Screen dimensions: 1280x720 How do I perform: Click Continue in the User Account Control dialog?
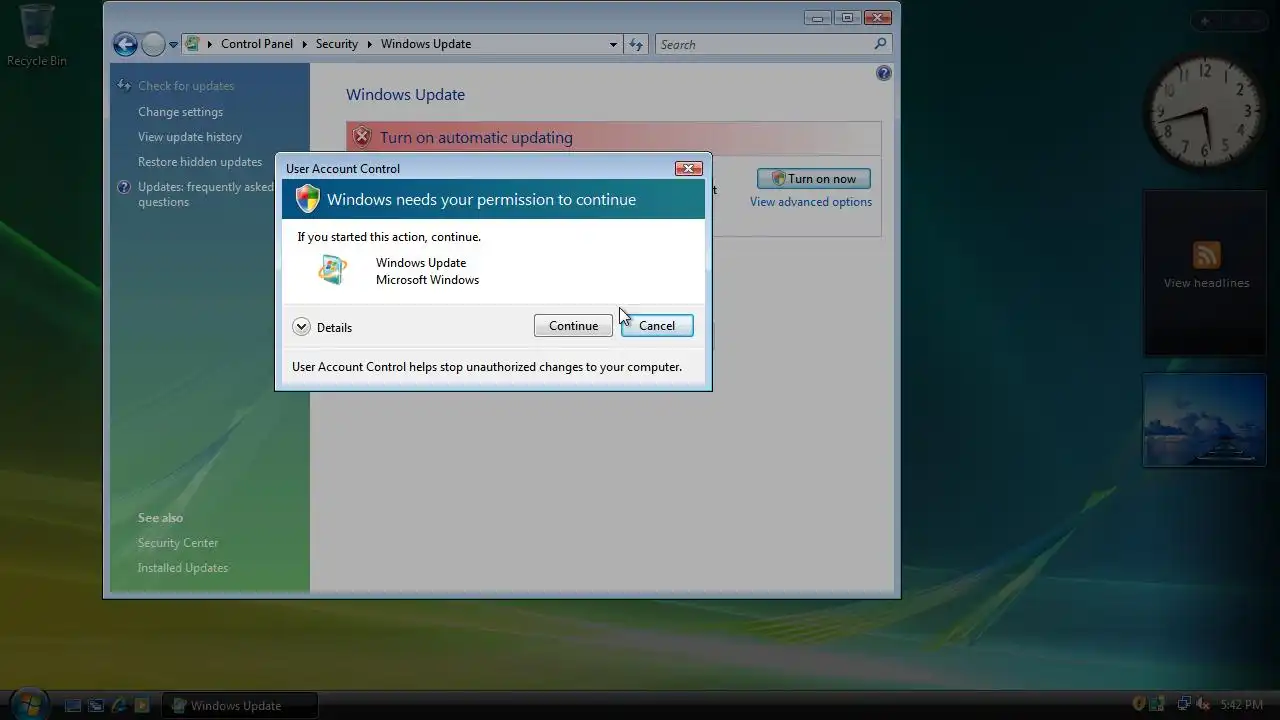coord(573,326)
